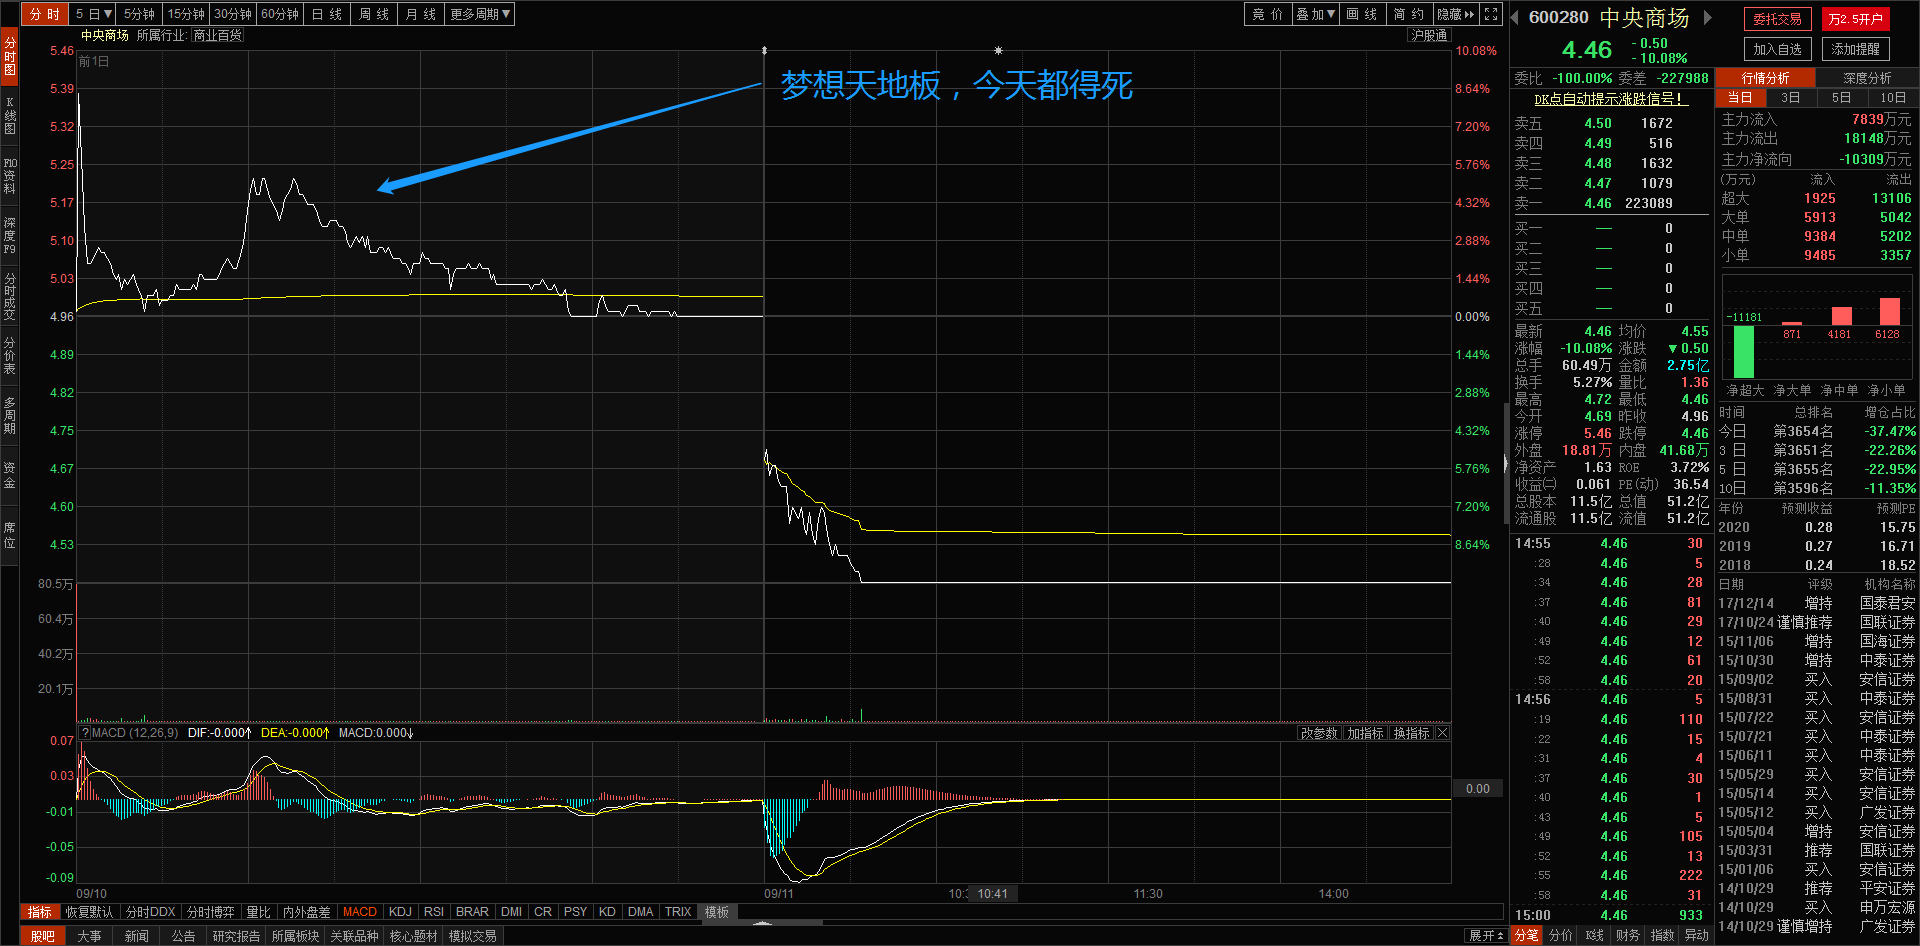1920x946 pixels.
Task: Open 分时成交 sidebar item
Action: 9,296
